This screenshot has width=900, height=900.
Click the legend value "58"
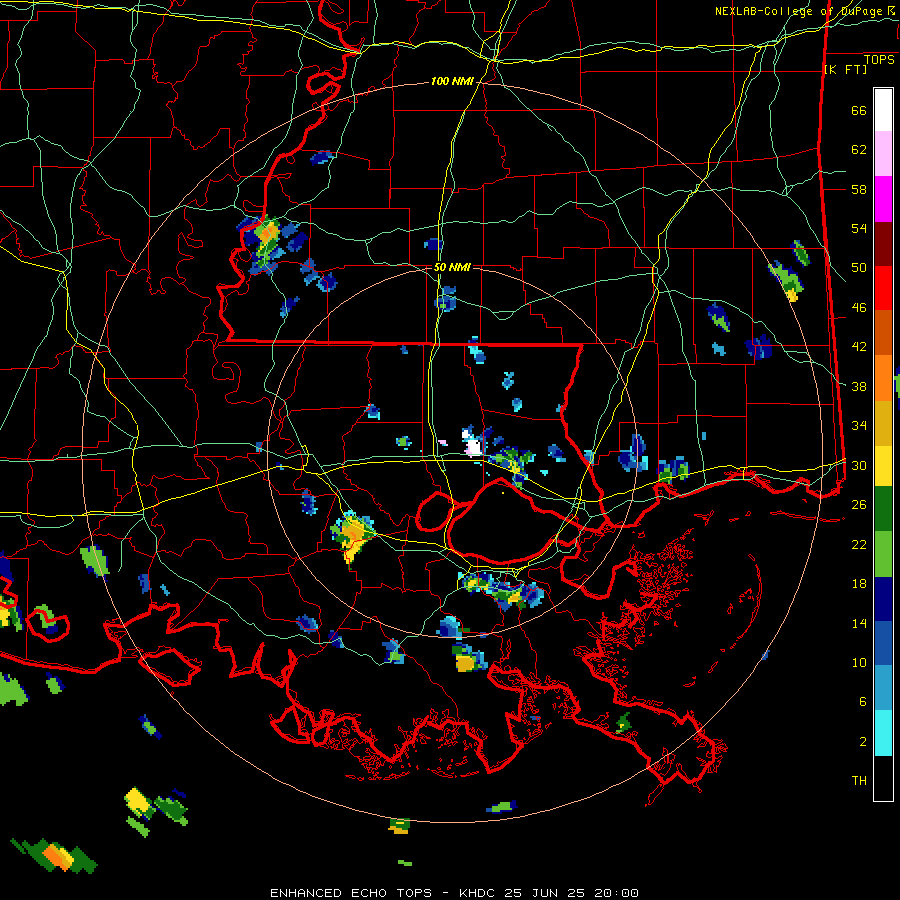(859, 189)
